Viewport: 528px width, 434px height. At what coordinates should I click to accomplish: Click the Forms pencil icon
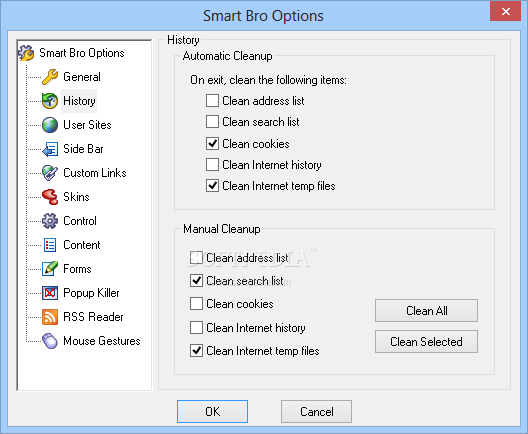click(50, 269)
